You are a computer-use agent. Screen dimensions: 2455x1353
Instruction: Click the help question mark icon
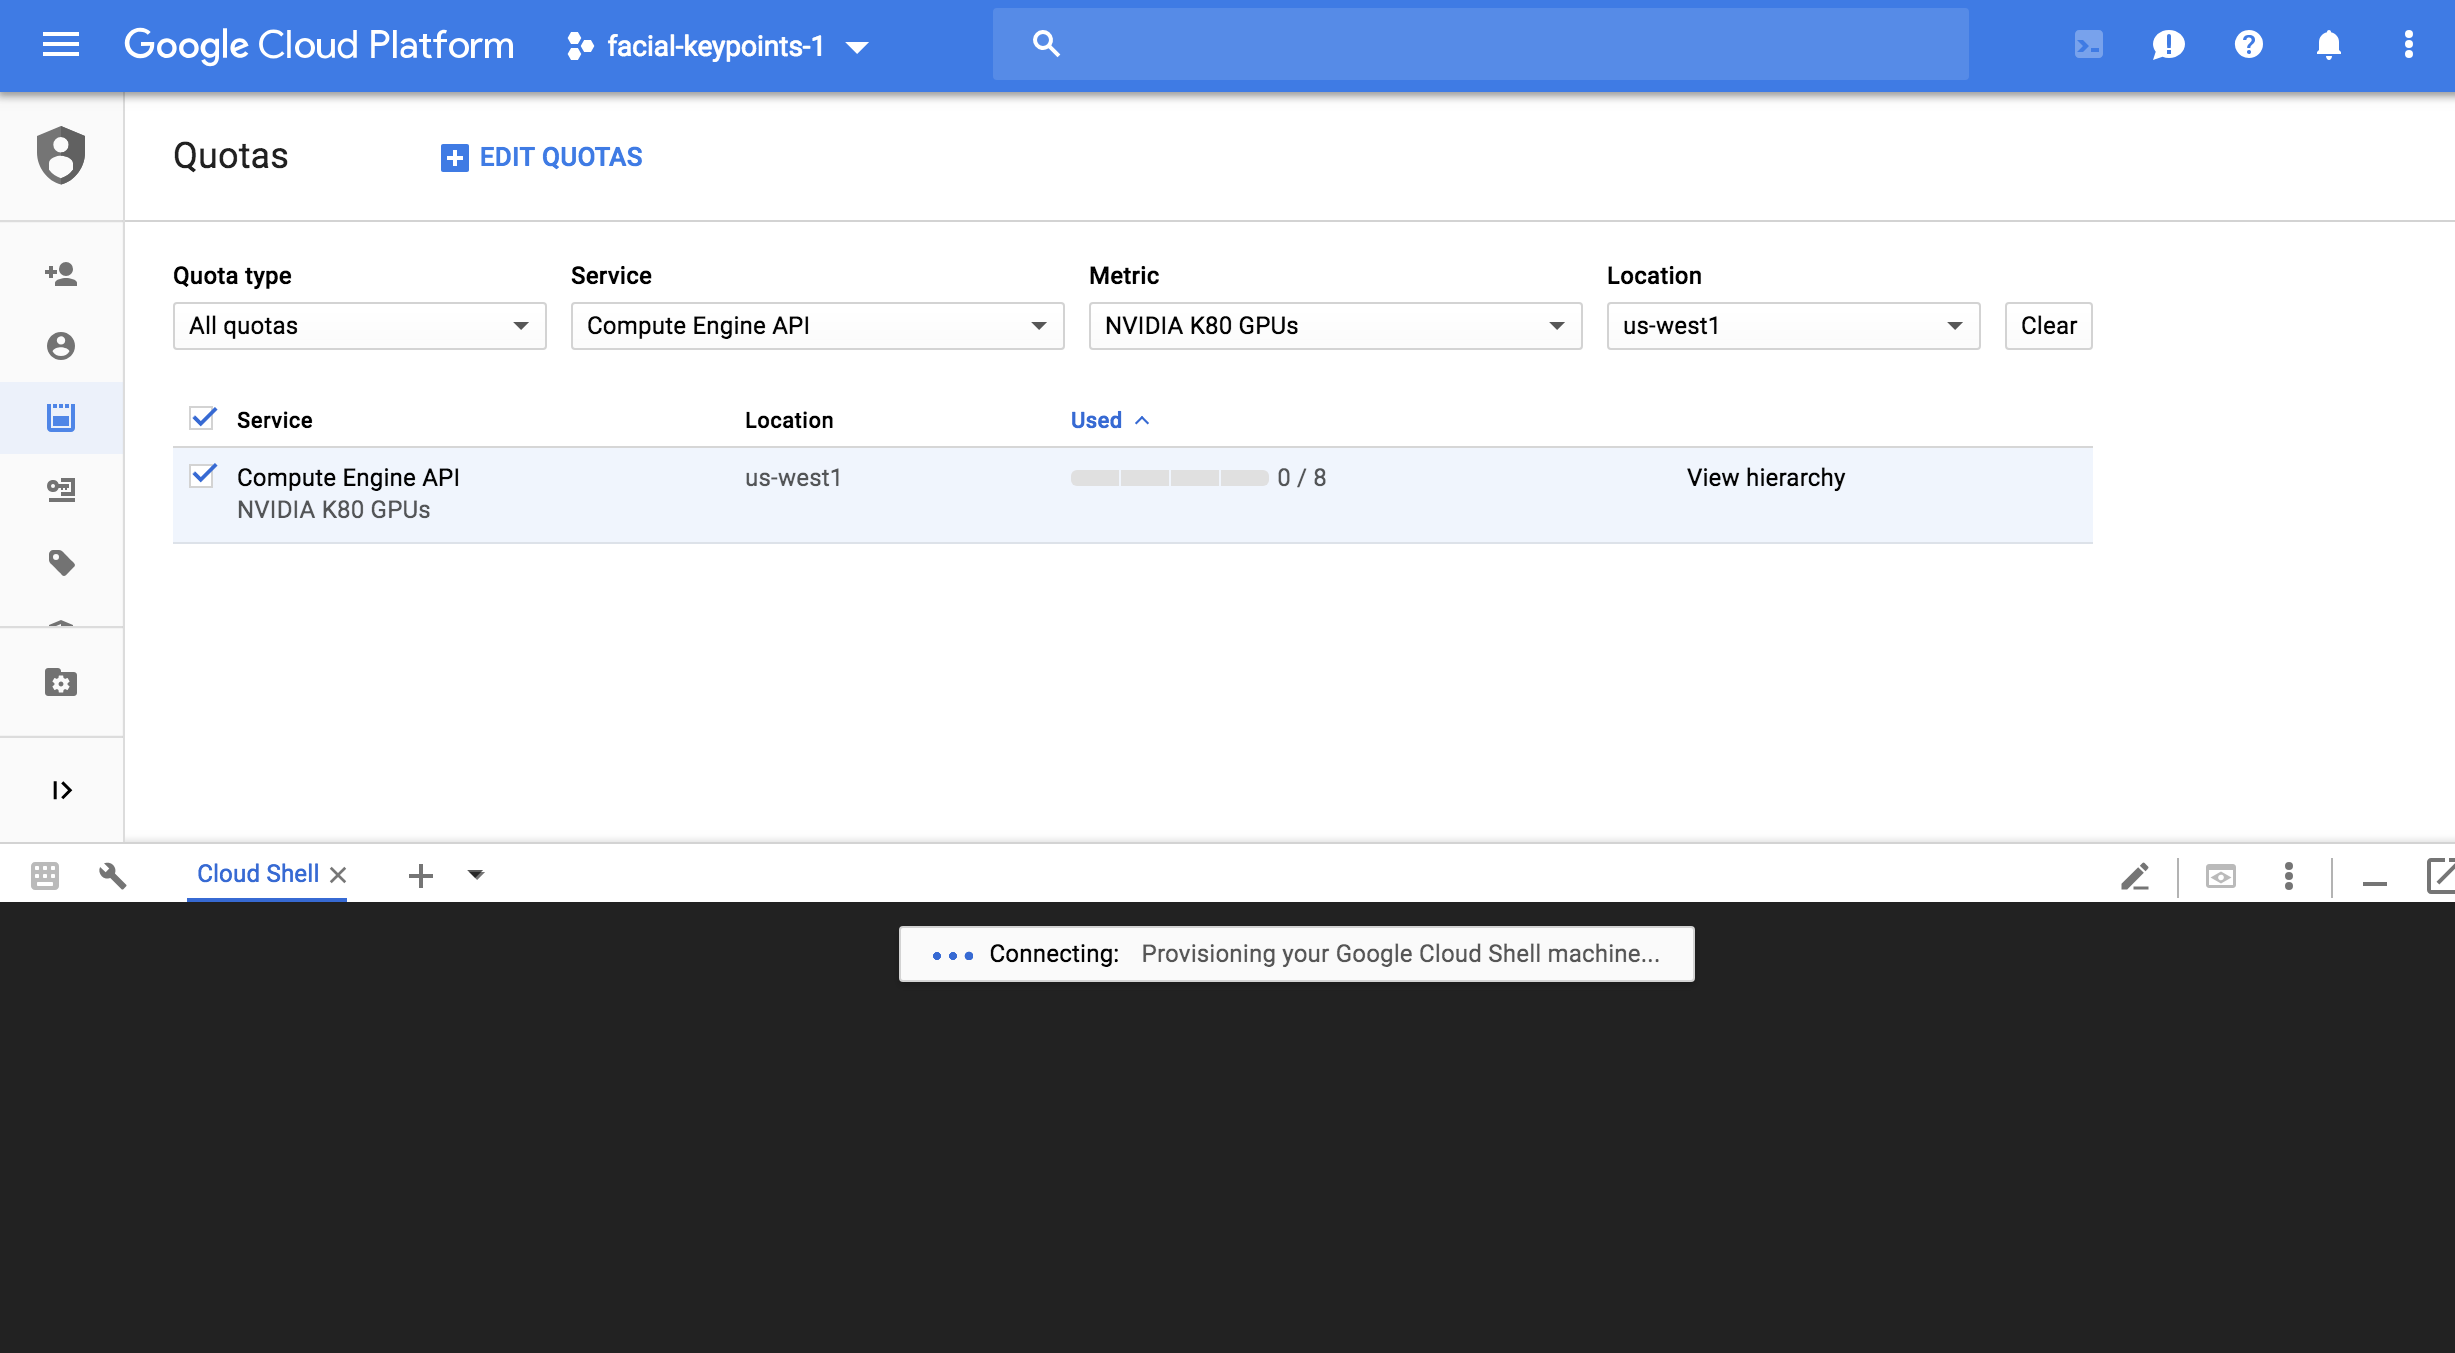2248,44
